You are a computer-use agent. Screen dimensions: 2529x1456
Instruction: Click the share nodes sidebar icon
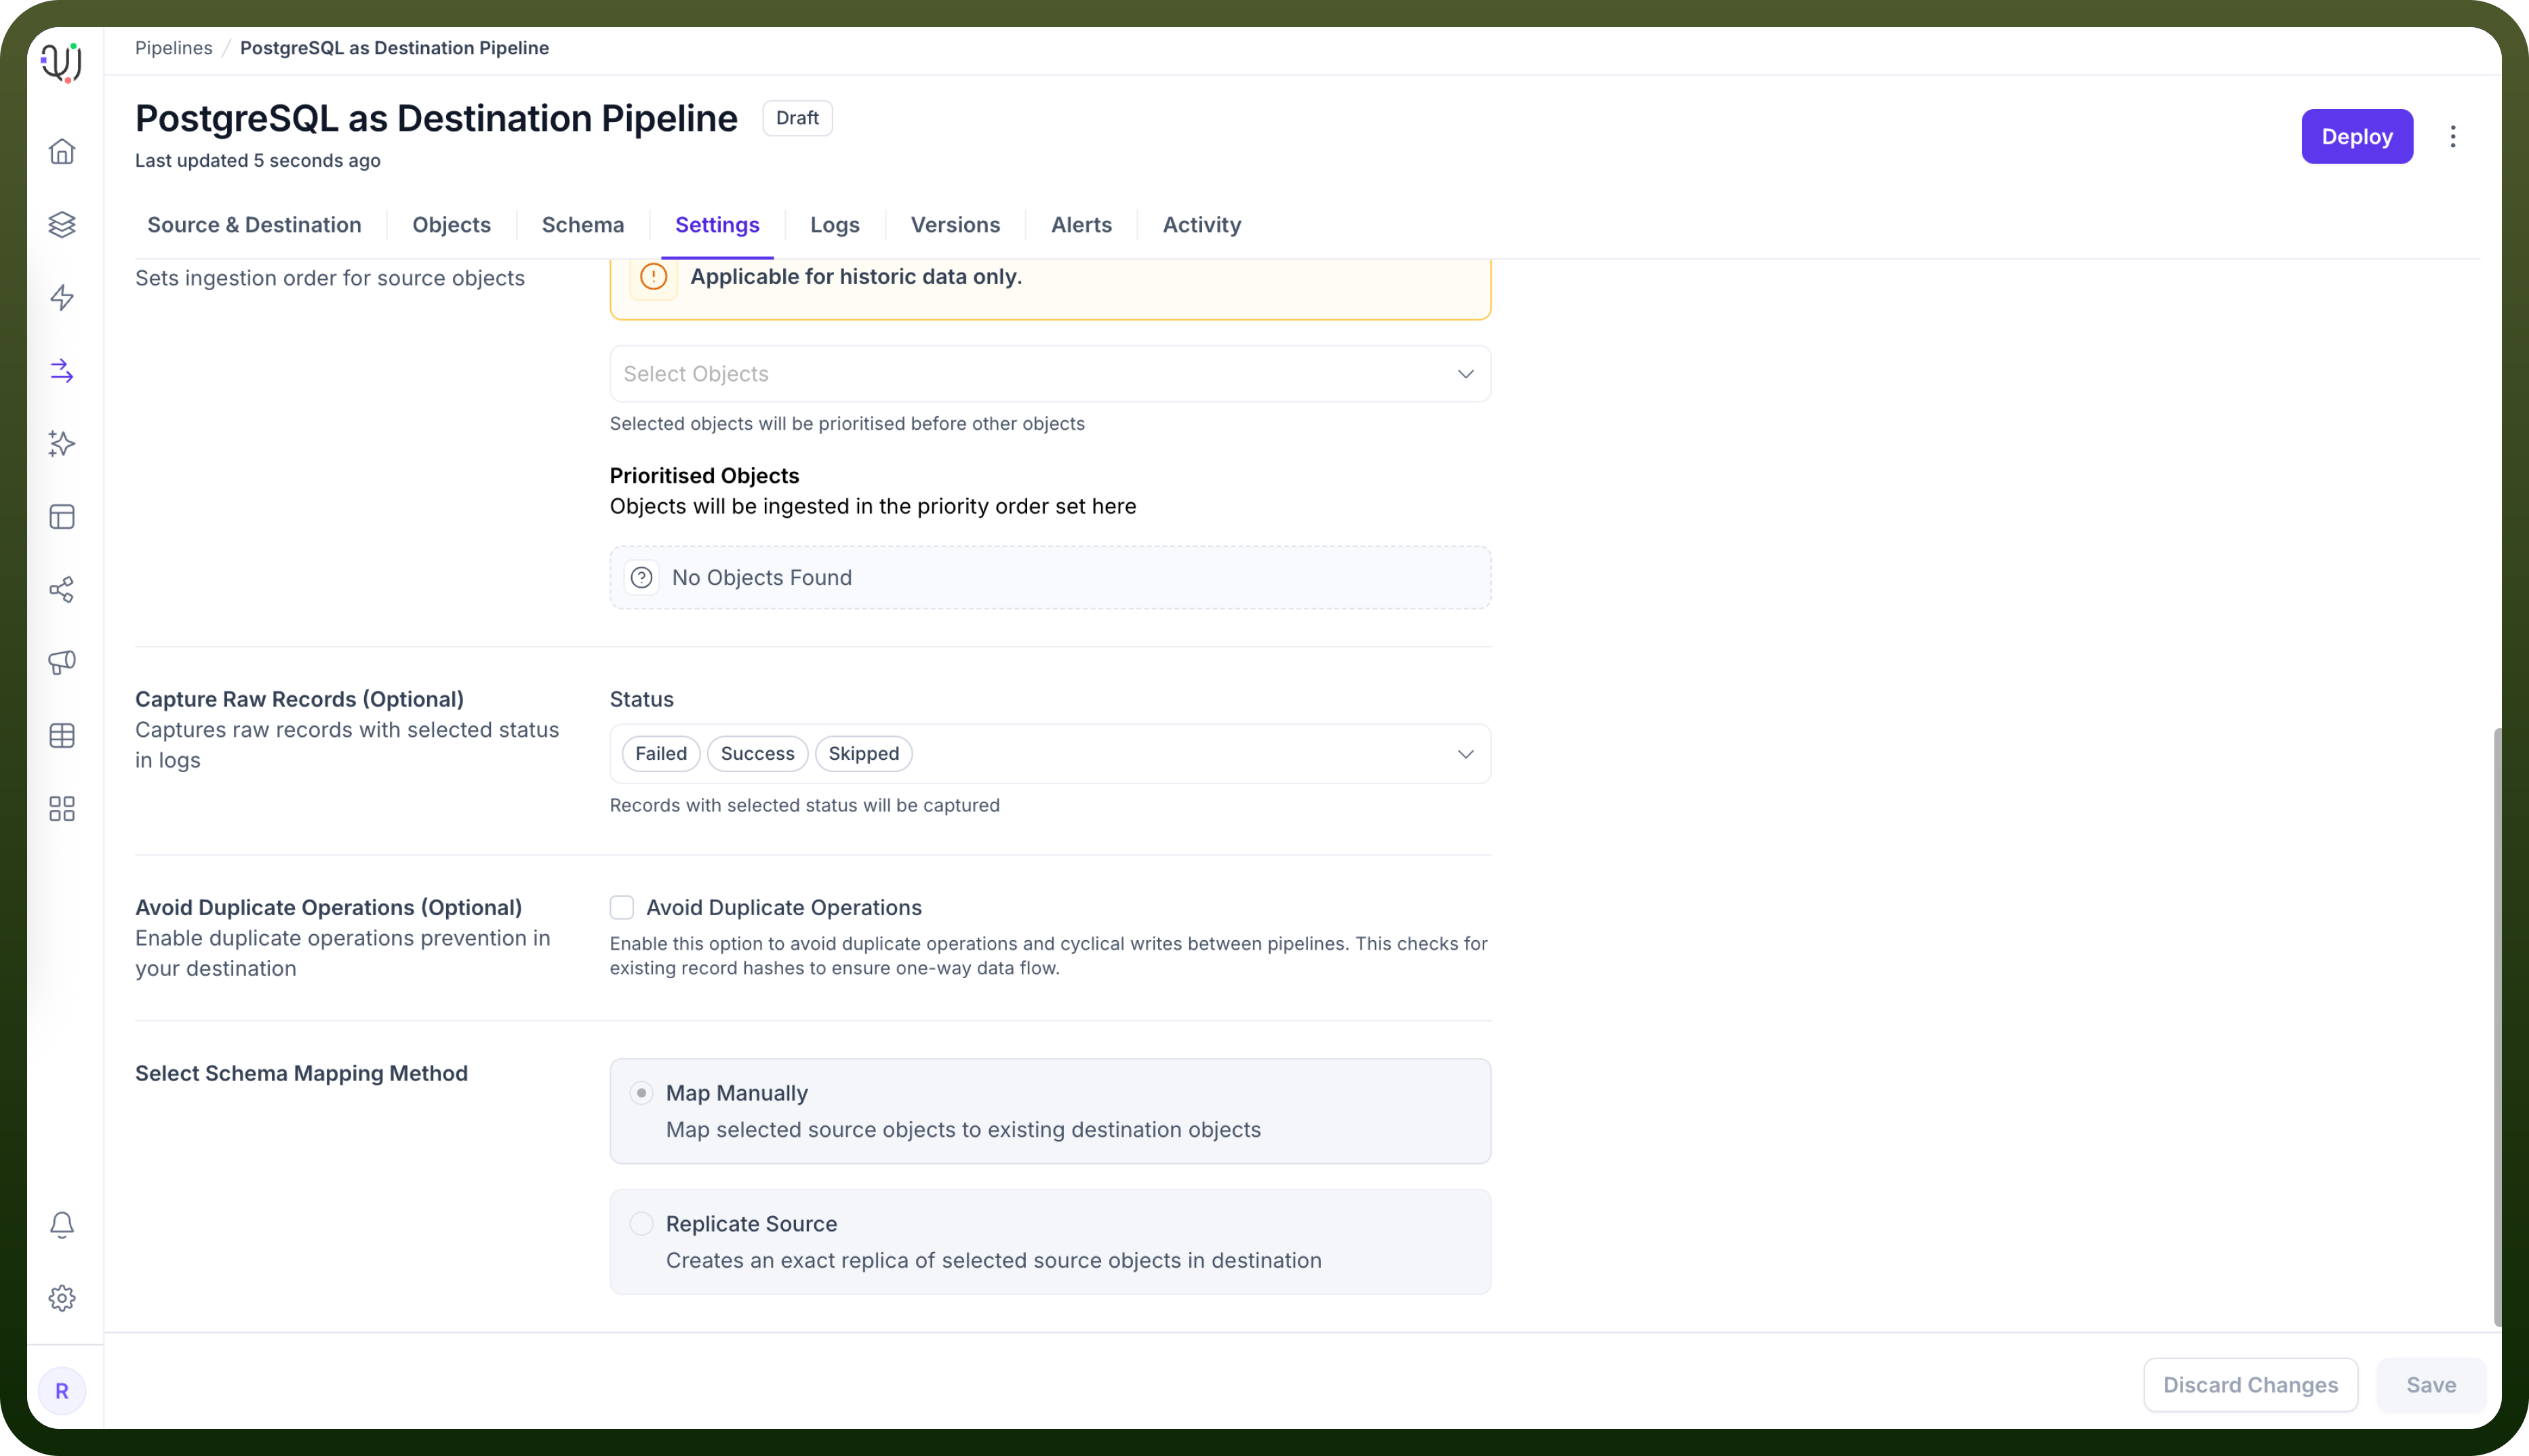(x=62, y=589)
